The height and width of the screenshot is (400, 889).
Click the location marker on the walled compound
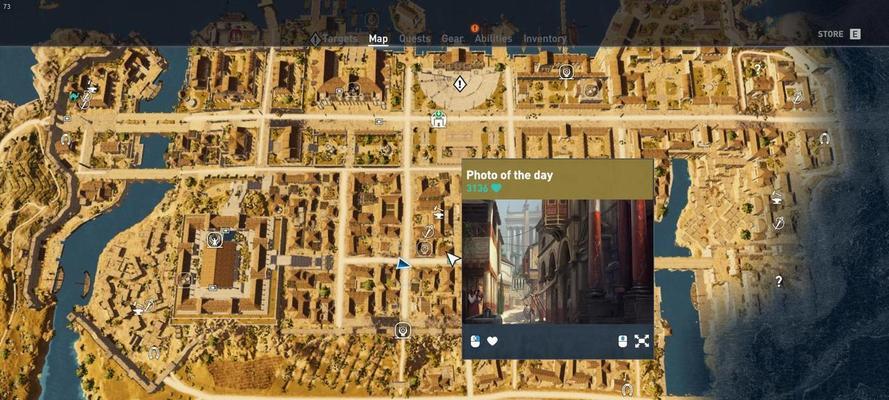point(214,240)
